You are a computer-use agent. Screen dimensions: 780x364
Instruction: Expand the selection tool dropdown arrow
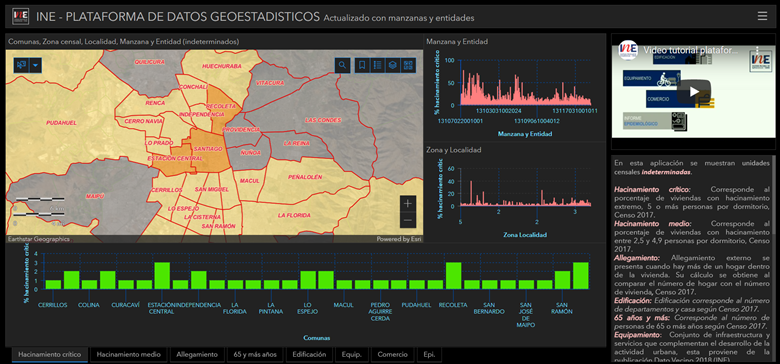click(x=35, y=65)
